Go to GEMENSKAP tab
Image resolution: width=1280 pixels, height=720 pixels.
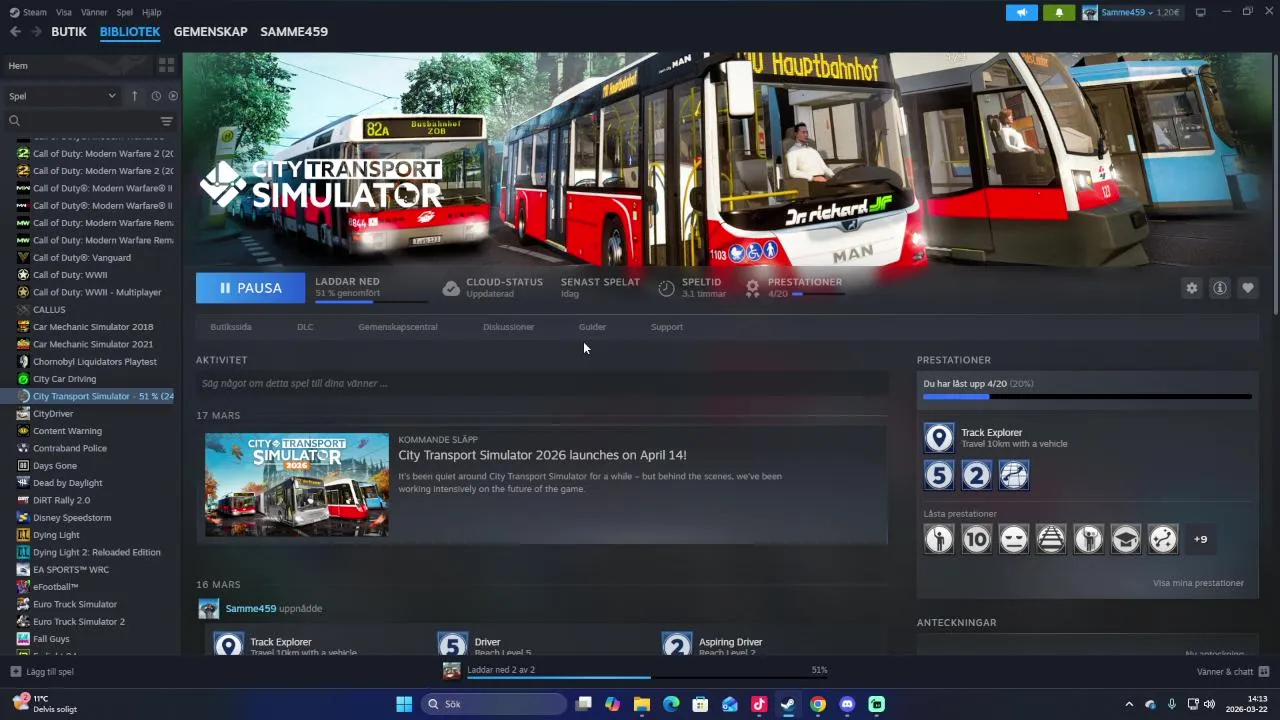tap(210, 32)
